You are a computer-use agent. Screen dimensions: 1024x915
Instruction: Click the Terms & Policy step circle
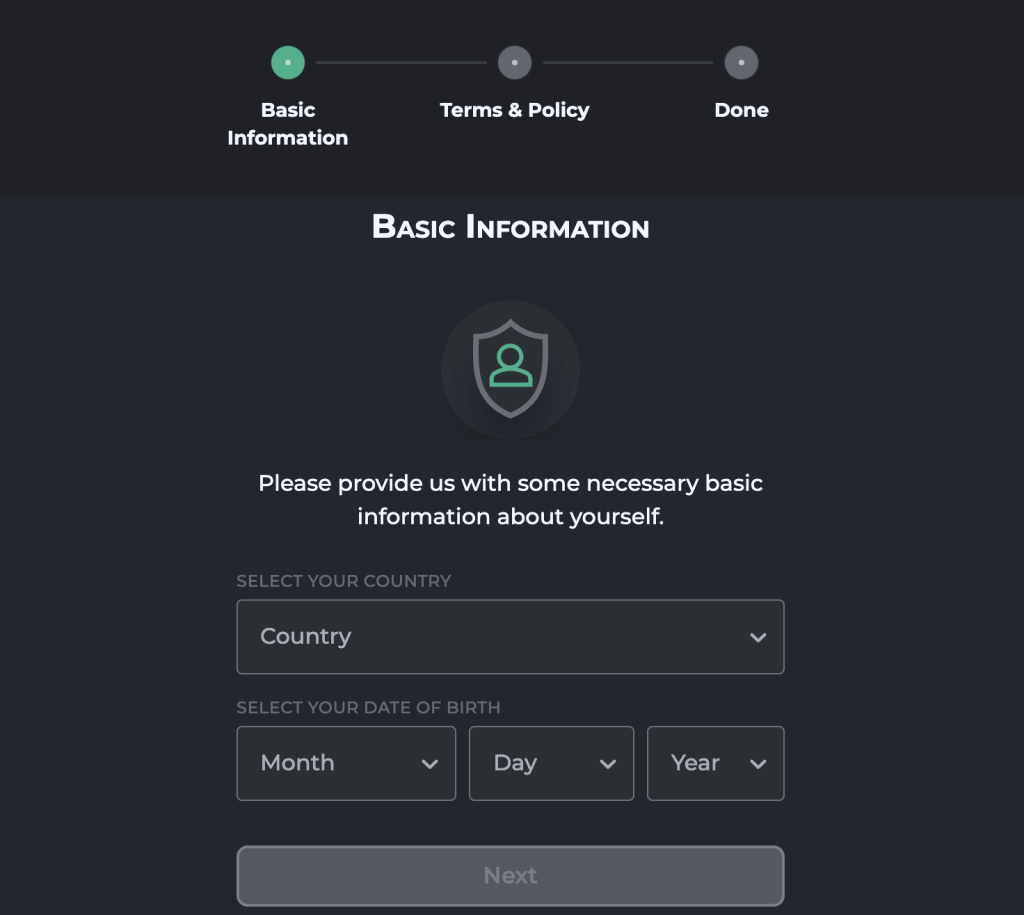515,63
